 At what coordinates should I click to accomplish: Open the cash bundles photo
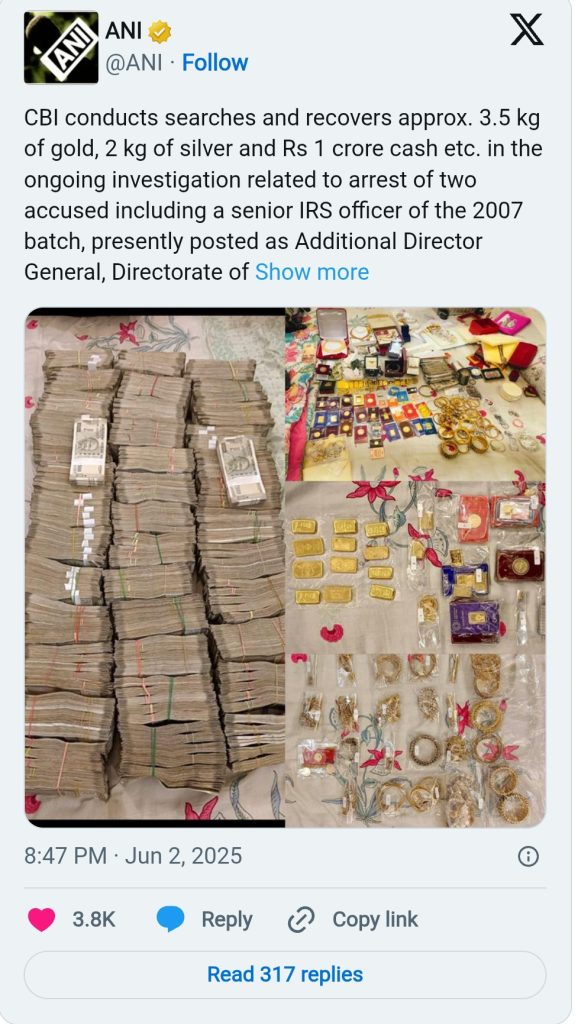(x=155, y=568)
